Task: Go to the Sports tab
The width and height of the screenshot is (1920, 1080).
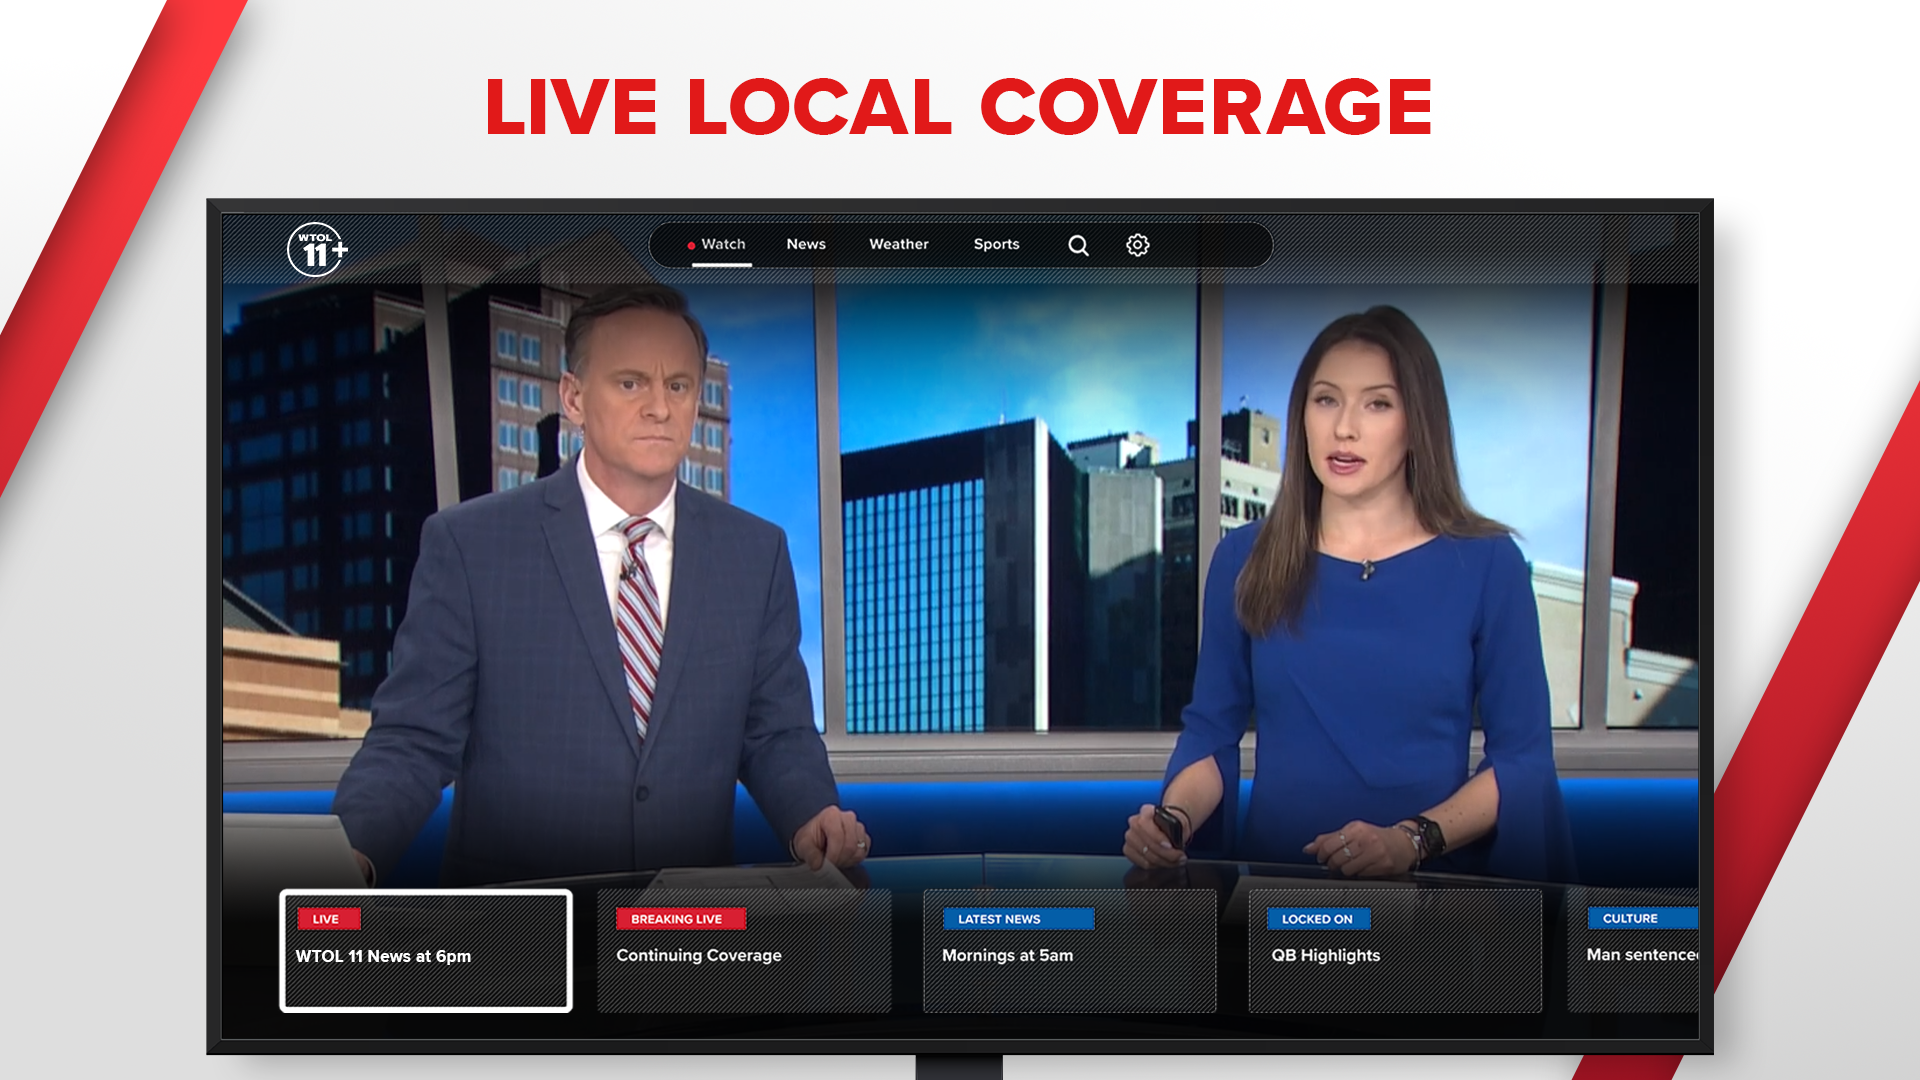Action: [996, 244]
